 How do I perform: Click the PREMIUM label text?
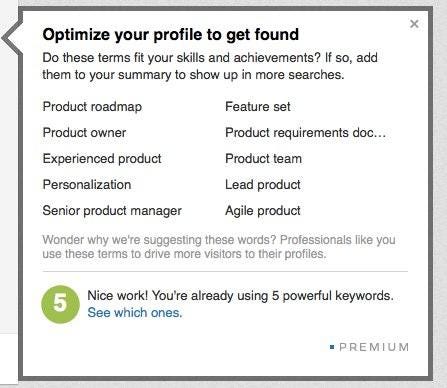click(x=374, y=347)
